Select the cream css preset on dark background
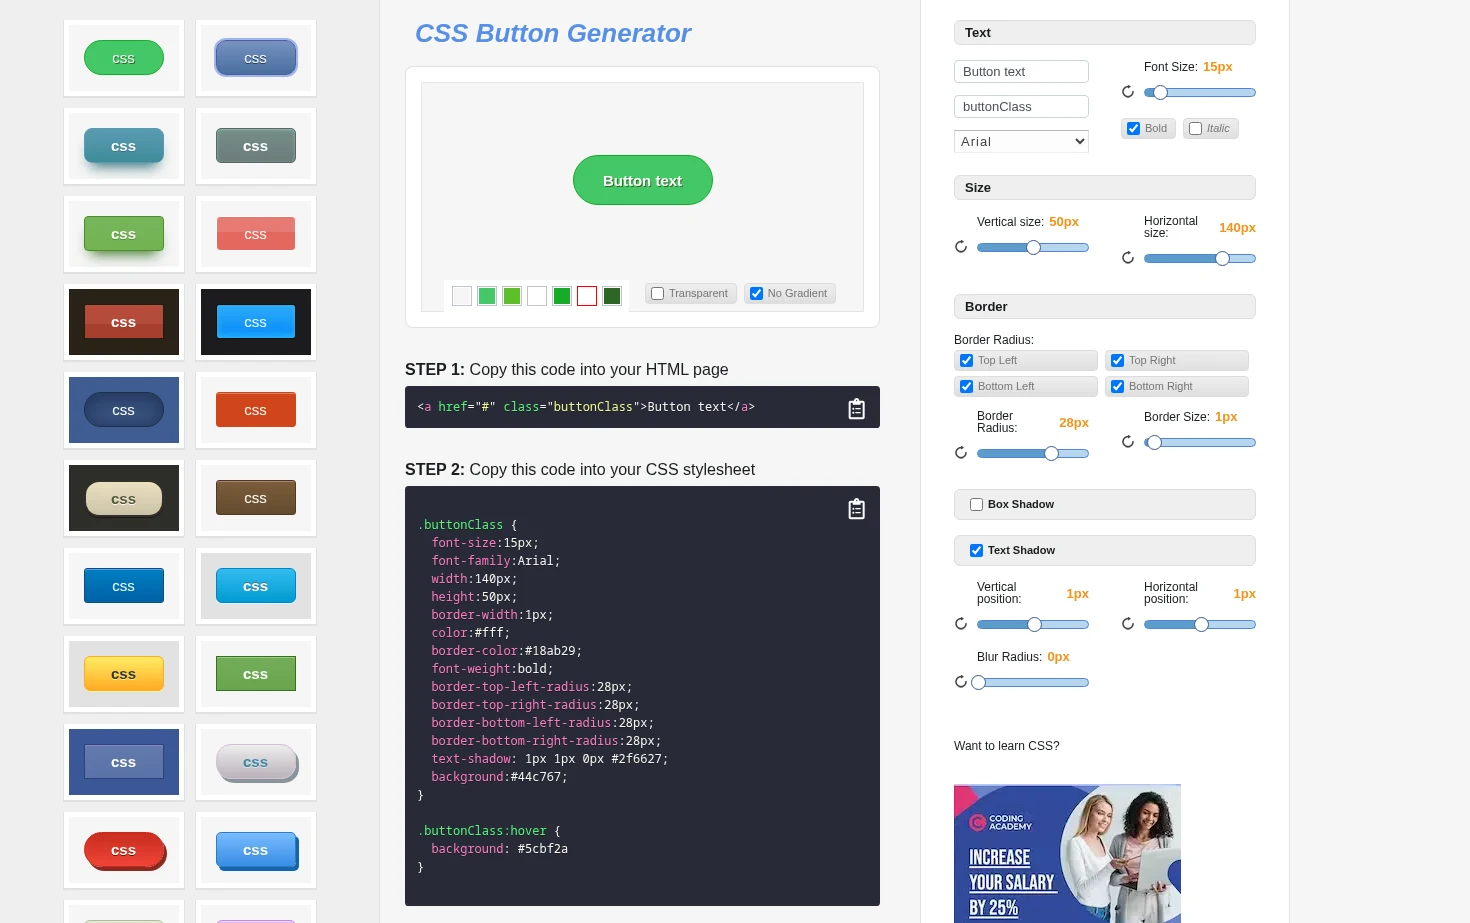Viewport: 1470px width, 923px height. [124, 498]
